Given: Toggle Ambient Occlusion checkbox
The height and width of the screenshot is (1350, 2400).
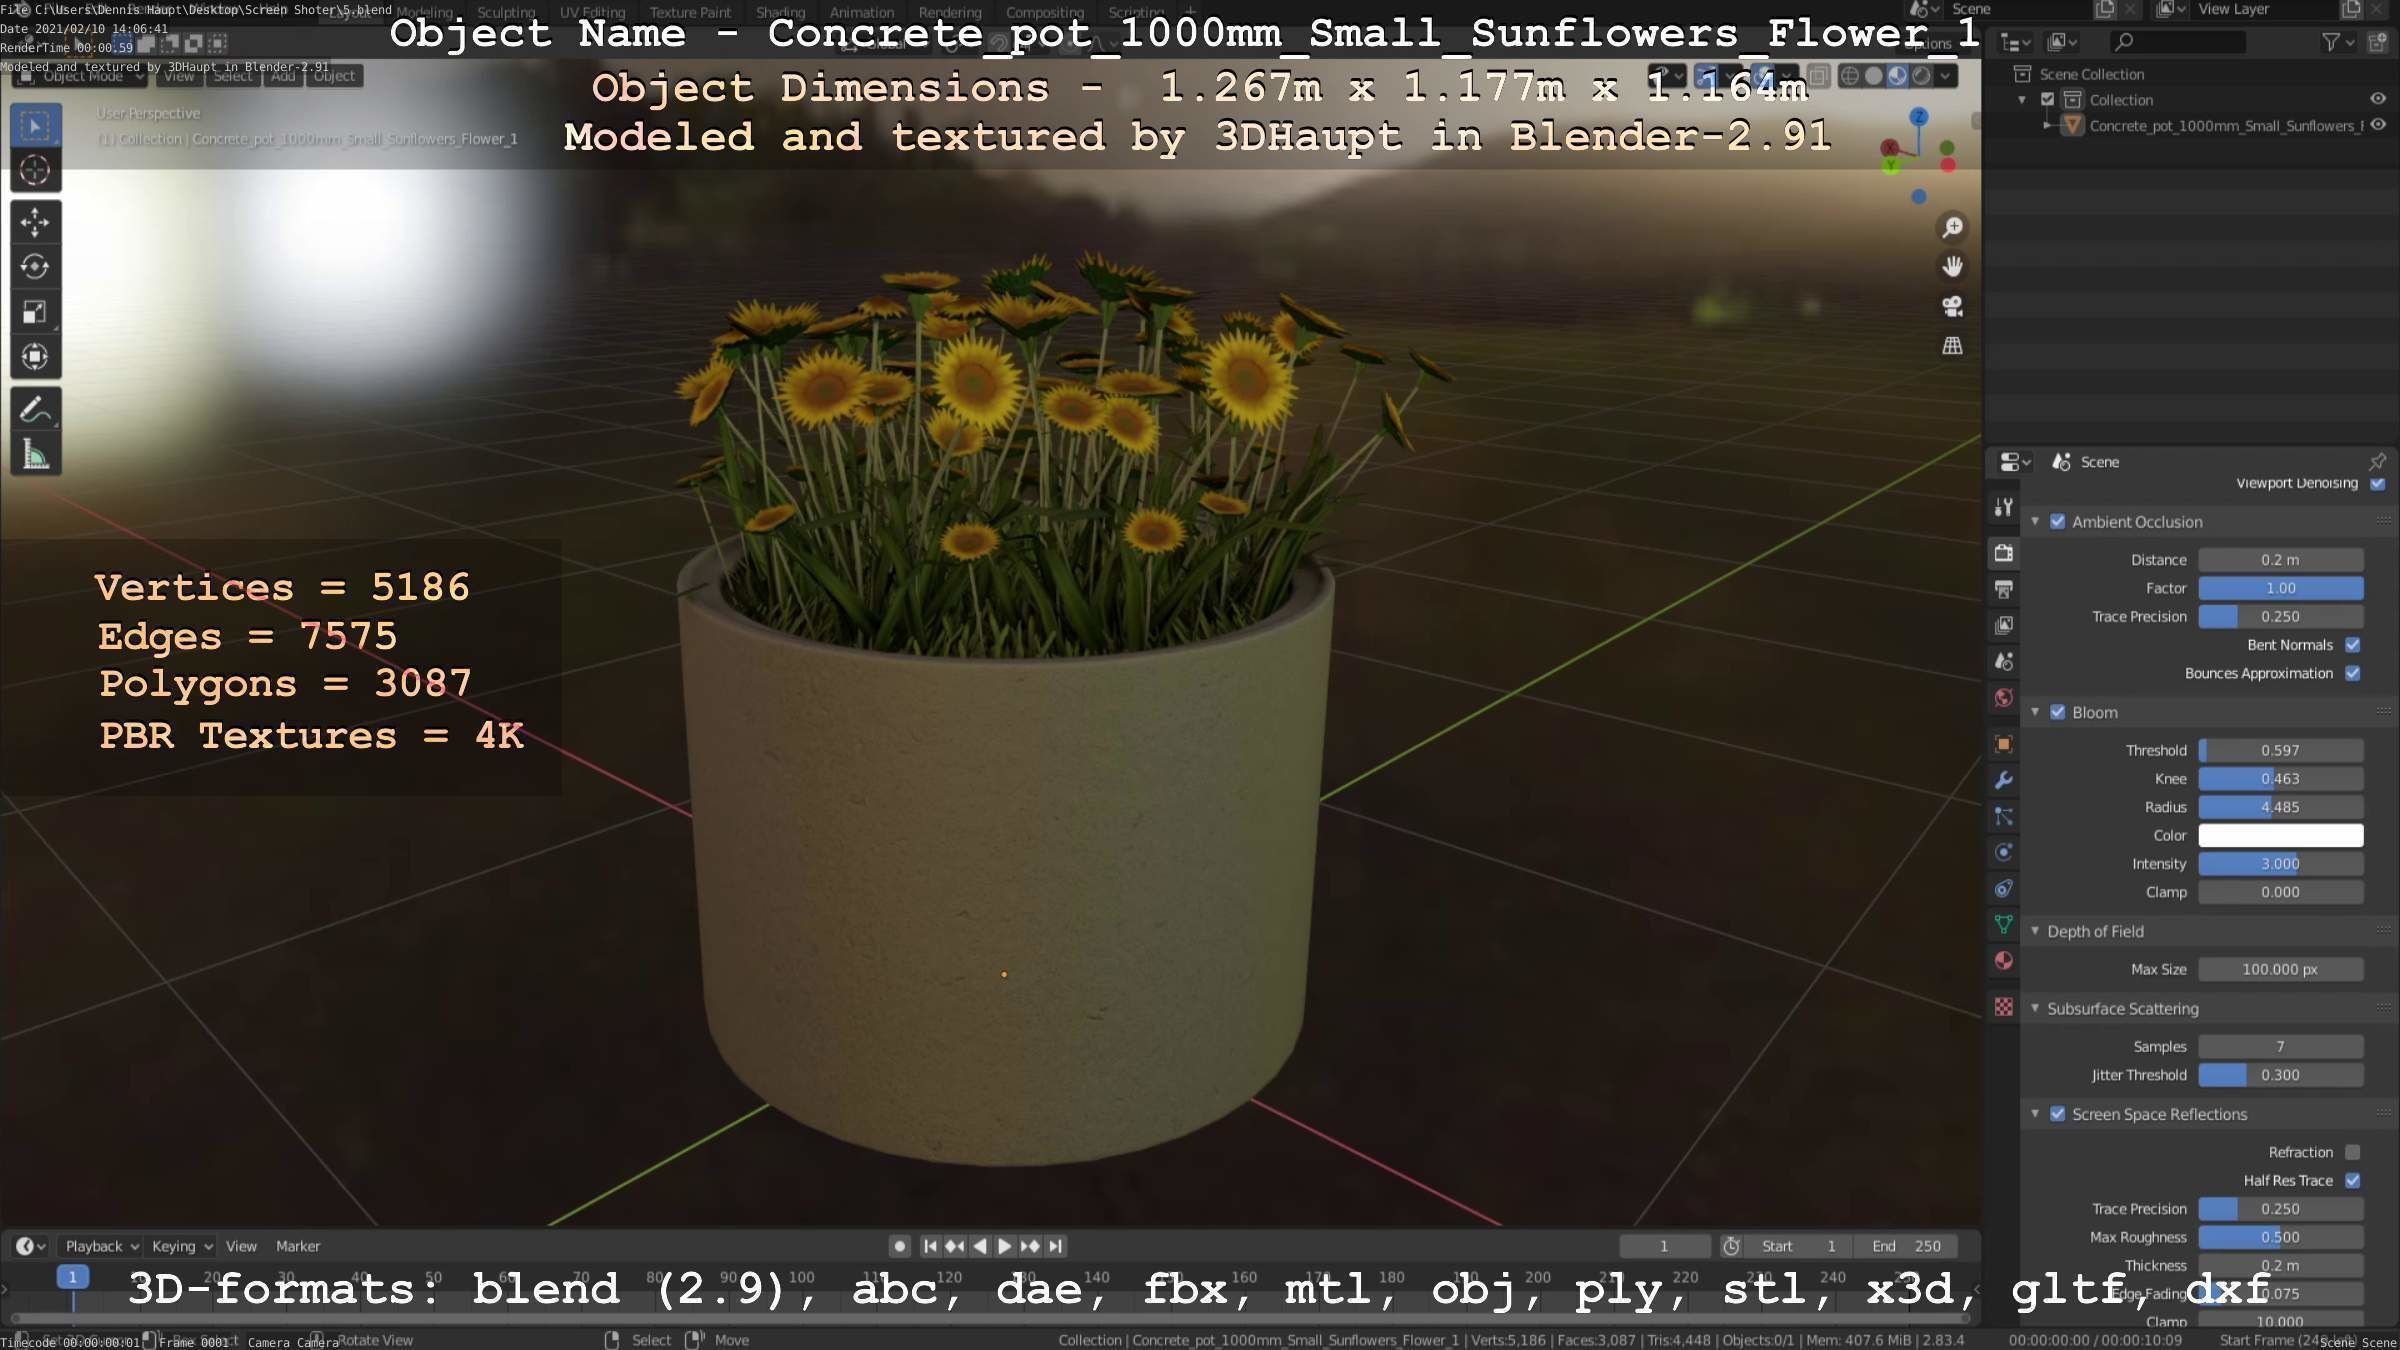Looking at the screenshot, I should 2057,521.
